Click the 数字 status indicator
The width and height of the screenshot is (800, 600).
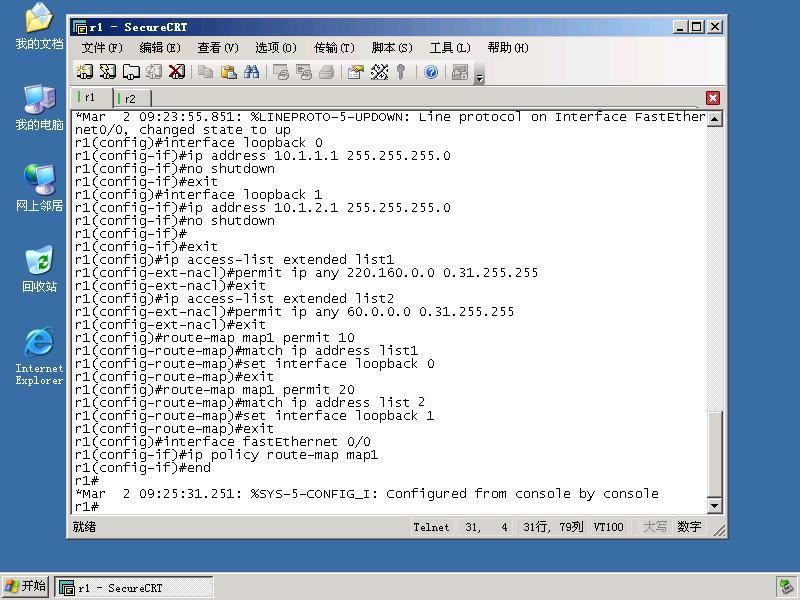[x=689, y=527]
